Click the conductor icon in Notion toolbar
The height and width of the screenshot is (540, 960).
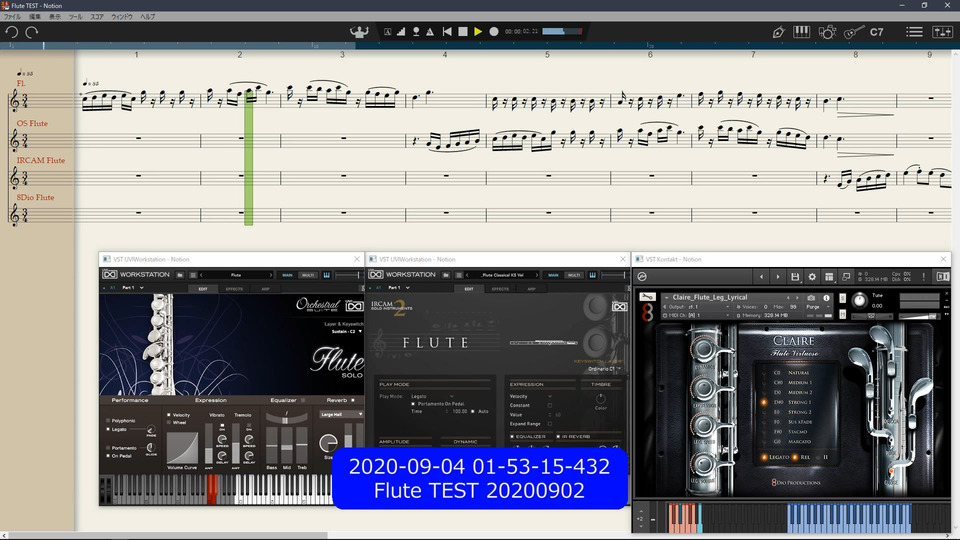click(x=359, y=32)
